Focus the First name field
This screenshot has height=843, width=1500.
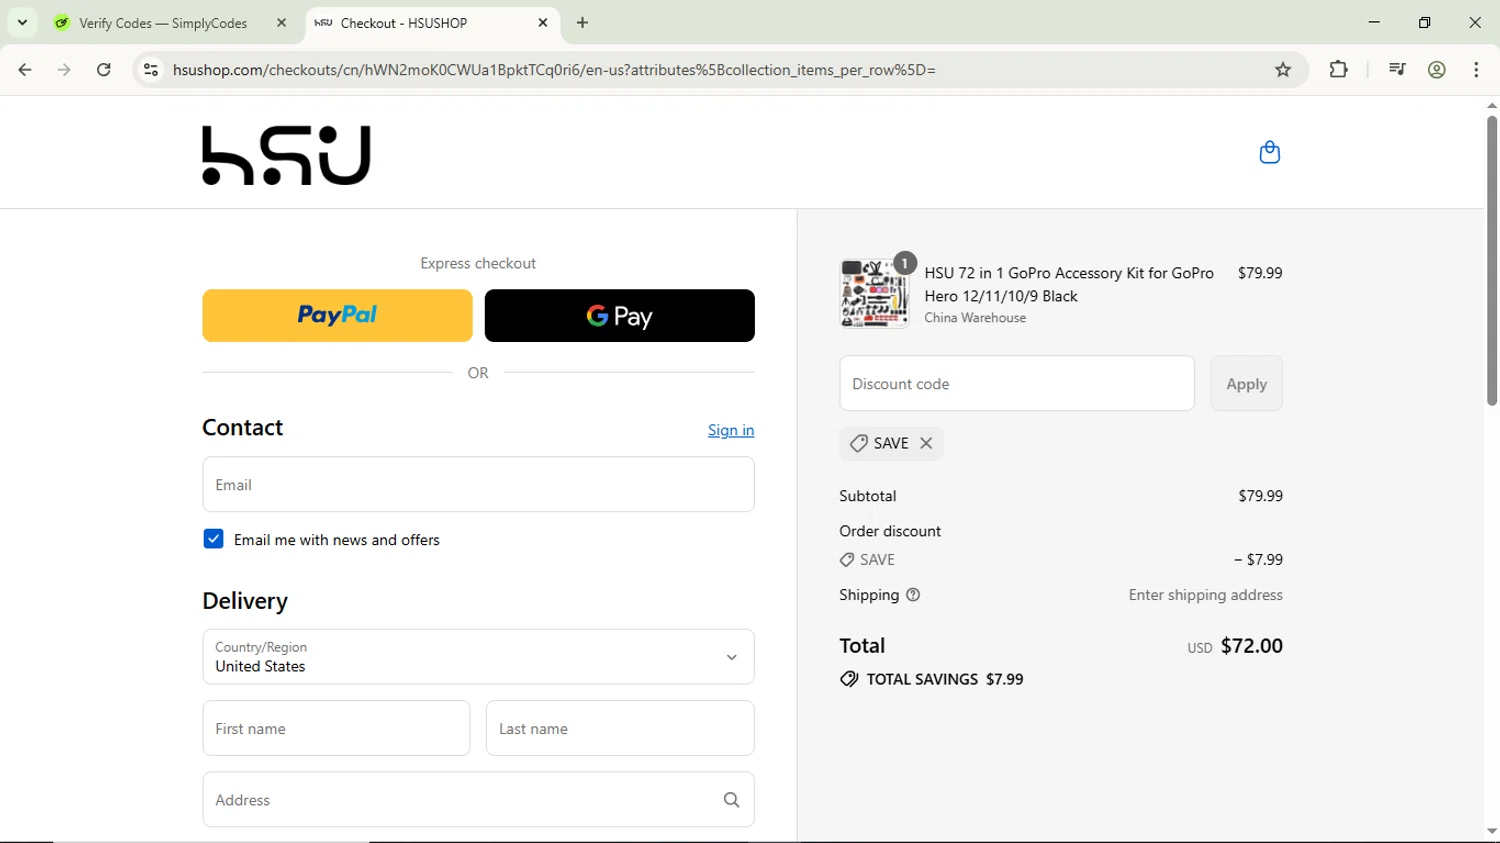(x=336, y=728)
